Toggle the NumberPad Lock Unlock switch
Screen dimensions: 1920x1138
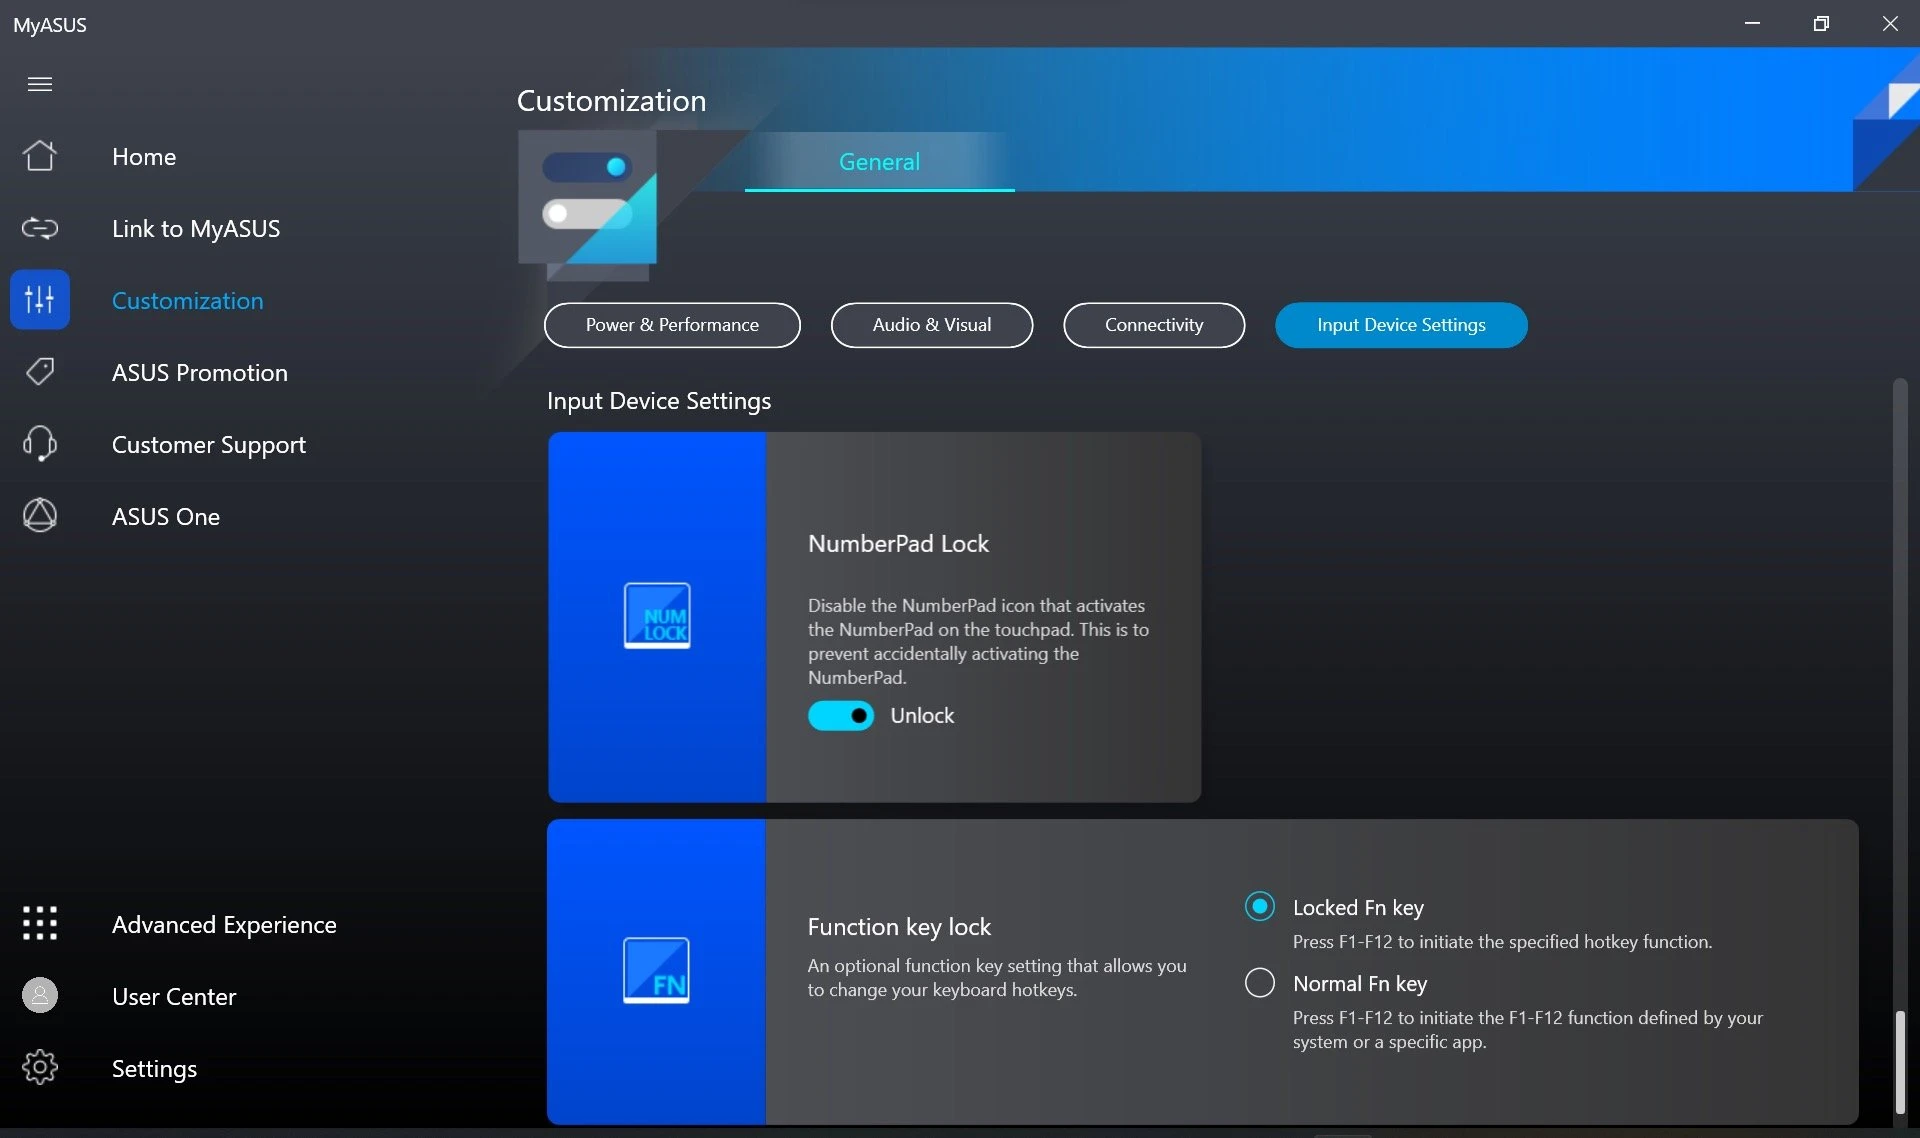tap(841, 715)
